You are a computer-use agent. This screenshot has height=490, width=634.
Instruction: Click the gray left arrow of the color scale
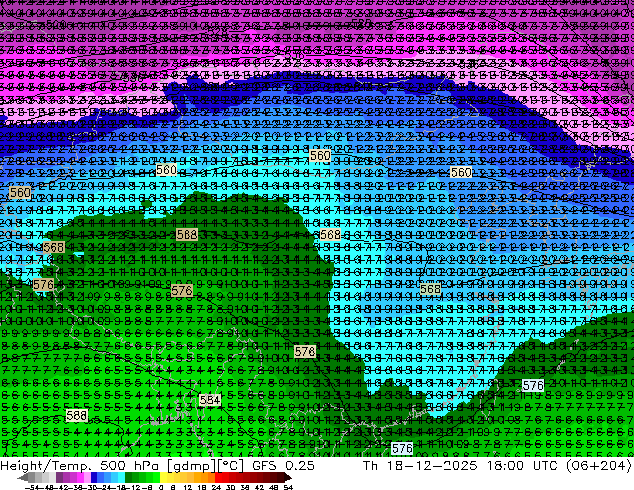coord(23,478)
